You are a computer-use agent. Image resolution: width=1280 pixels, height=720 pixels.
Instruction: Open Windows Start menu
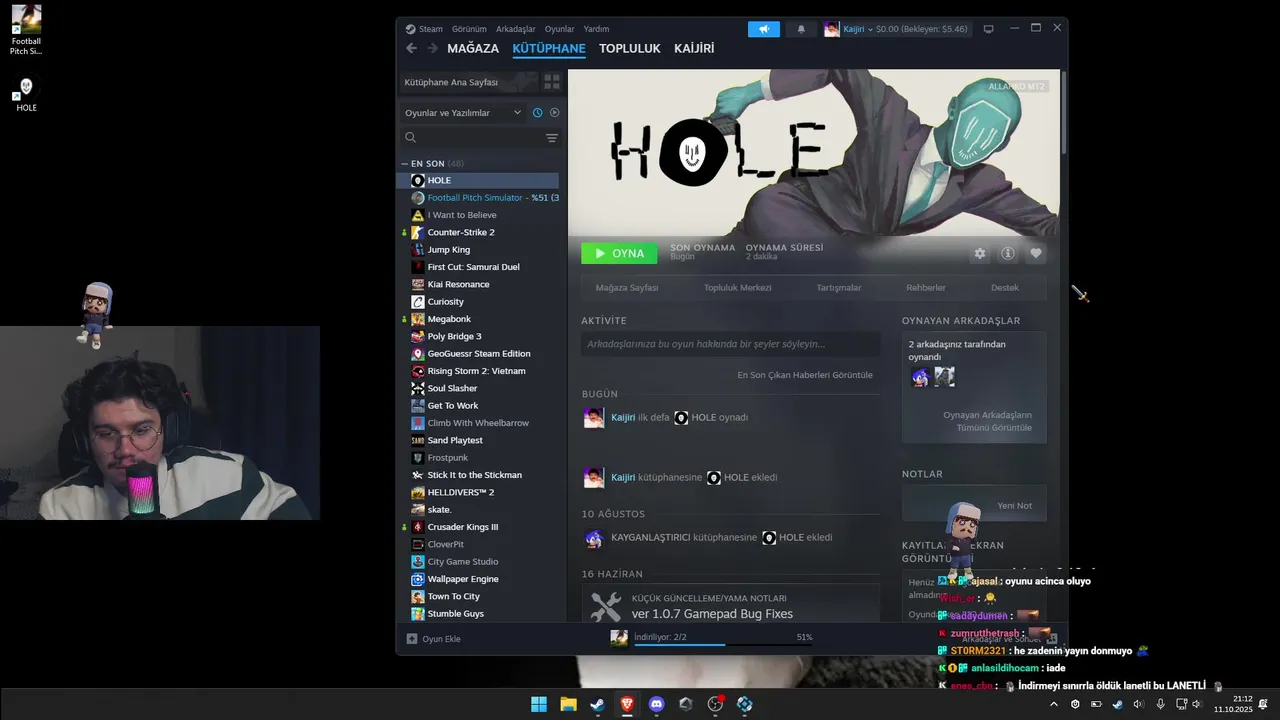(x=539, y=704)
